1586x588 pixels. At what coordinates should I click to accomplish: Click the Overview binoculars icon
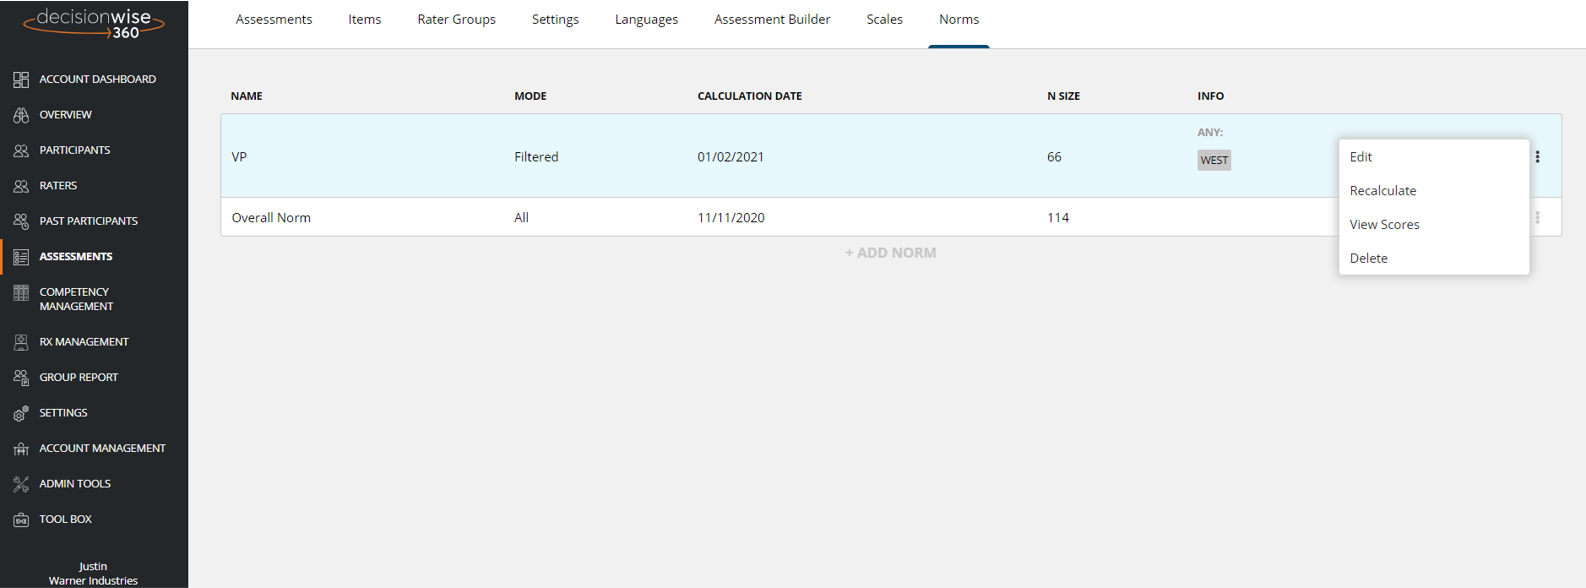click(x=21, y=115)
